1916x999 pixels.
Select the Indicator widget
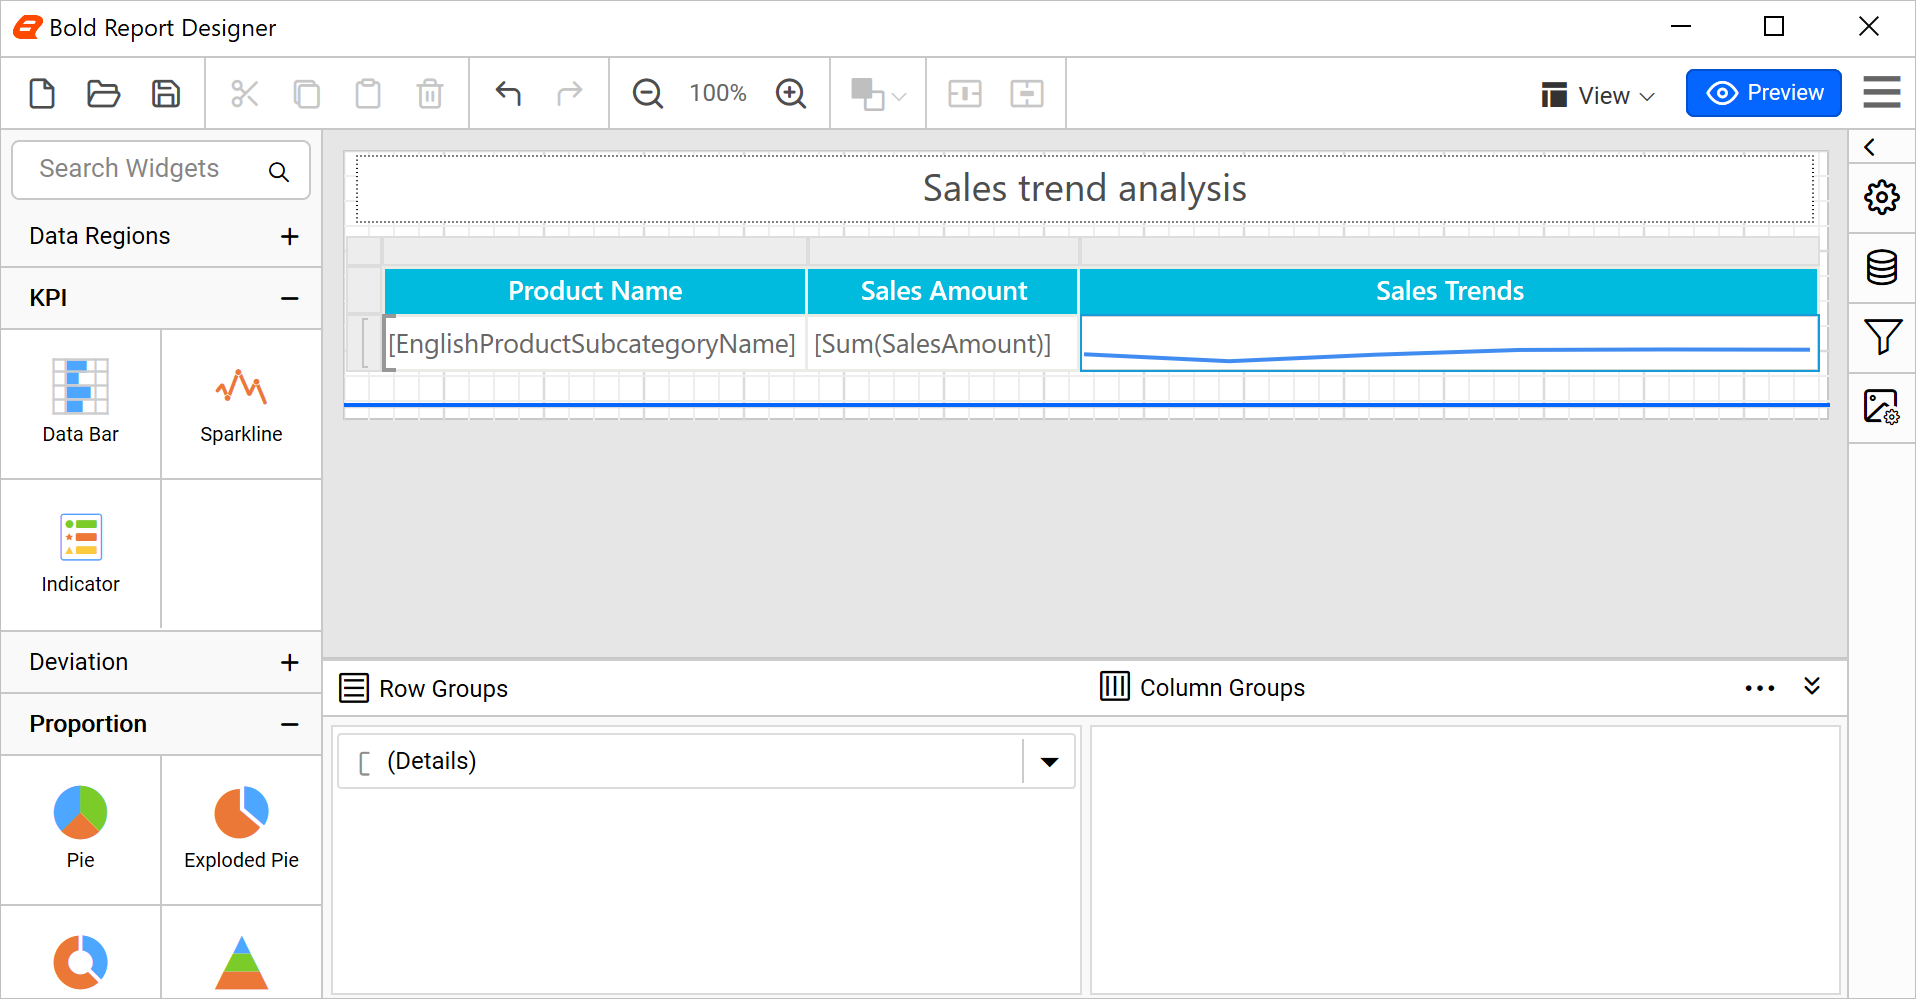coord(81,553)
